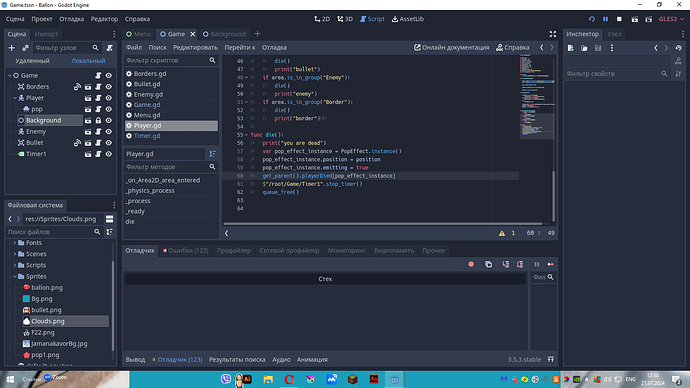
Task: Expand the Scripts folder
Action: [15, 265]
